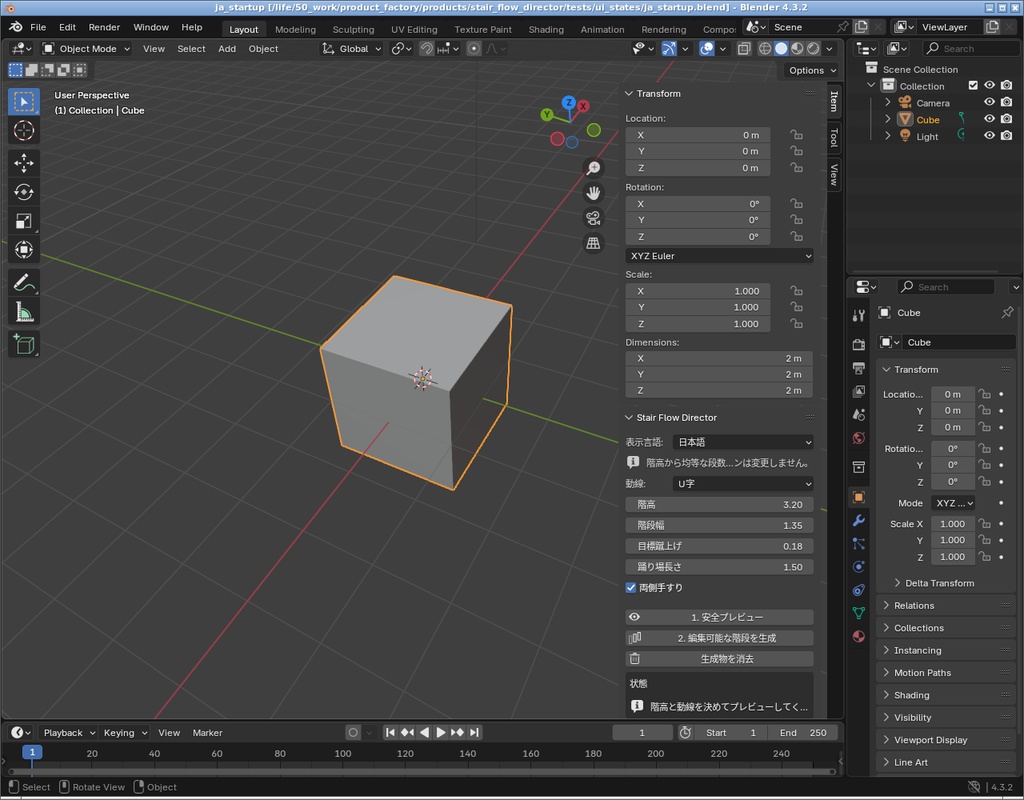
Task: Click the Blender logo menu icon
Action: coord(16,27)
